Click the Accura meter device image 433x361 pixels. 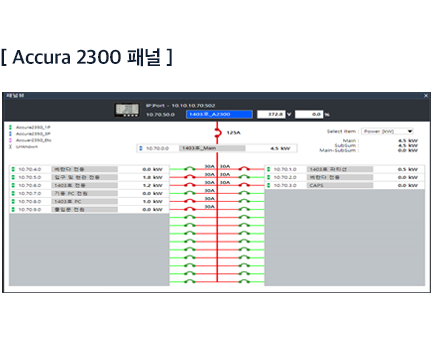pyautogui.click(x=127, y=110)
